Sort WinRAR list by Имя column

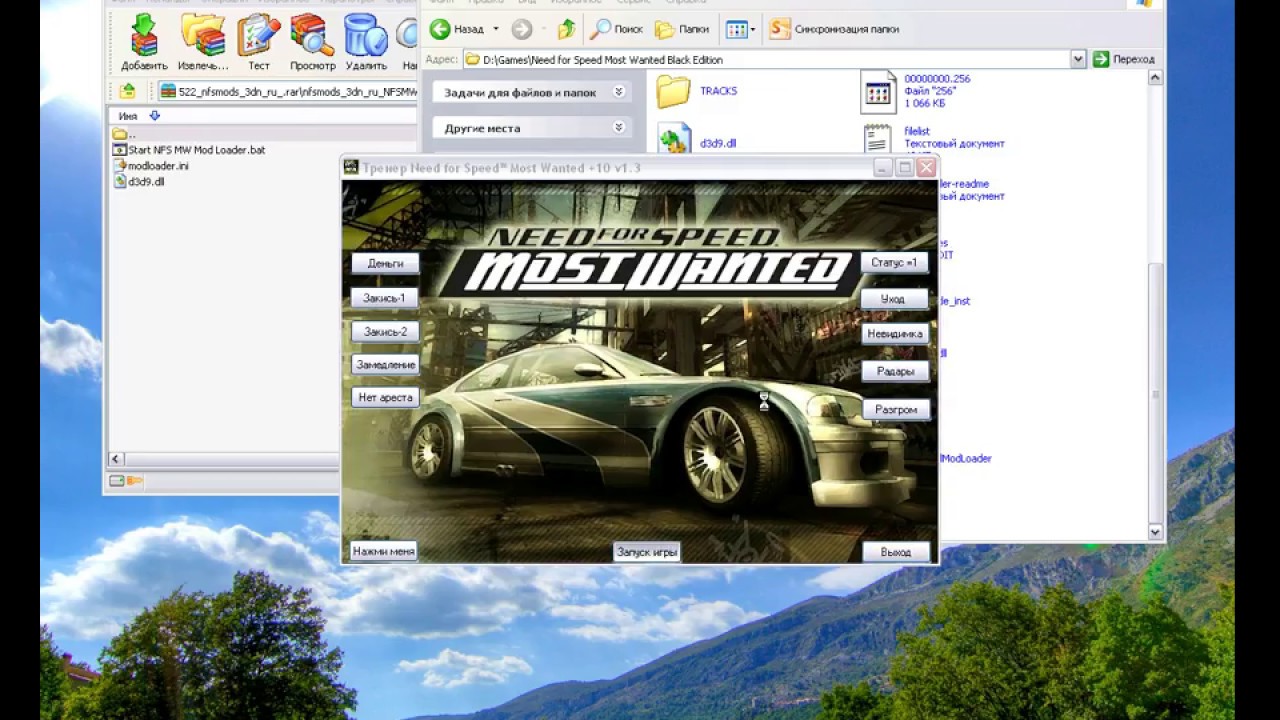tap(127, 116)
